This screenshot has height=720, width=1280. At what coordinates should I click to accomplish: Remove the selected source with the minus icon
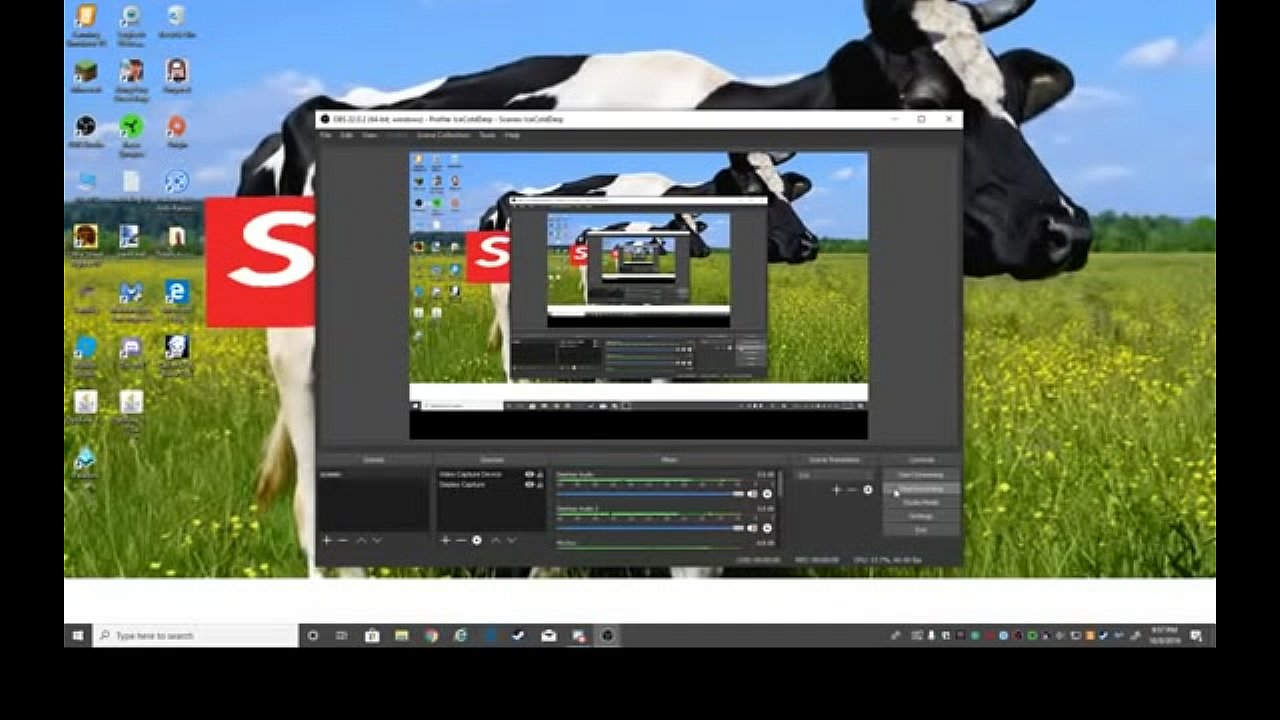click(x=461, y=540)
